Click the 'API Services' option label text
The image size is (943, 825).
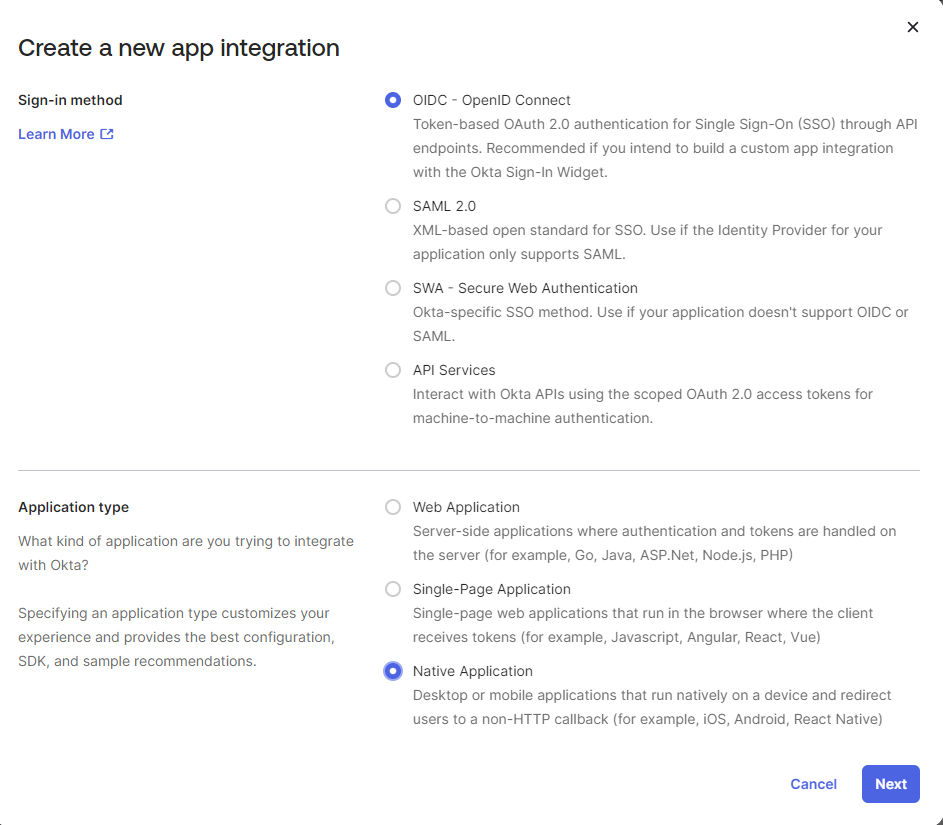pyautogui.click(x=454, y=370)
